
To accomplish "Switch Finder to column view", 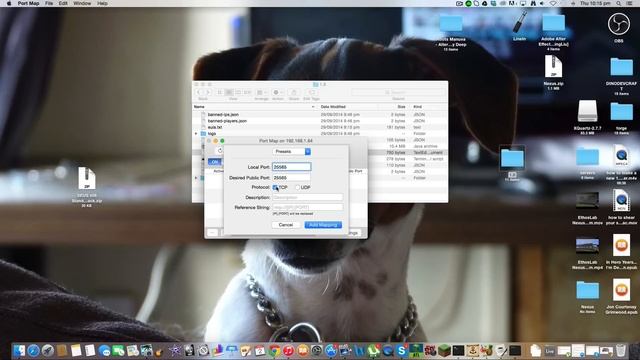I will pyautogui.click(x=238, y=93).
